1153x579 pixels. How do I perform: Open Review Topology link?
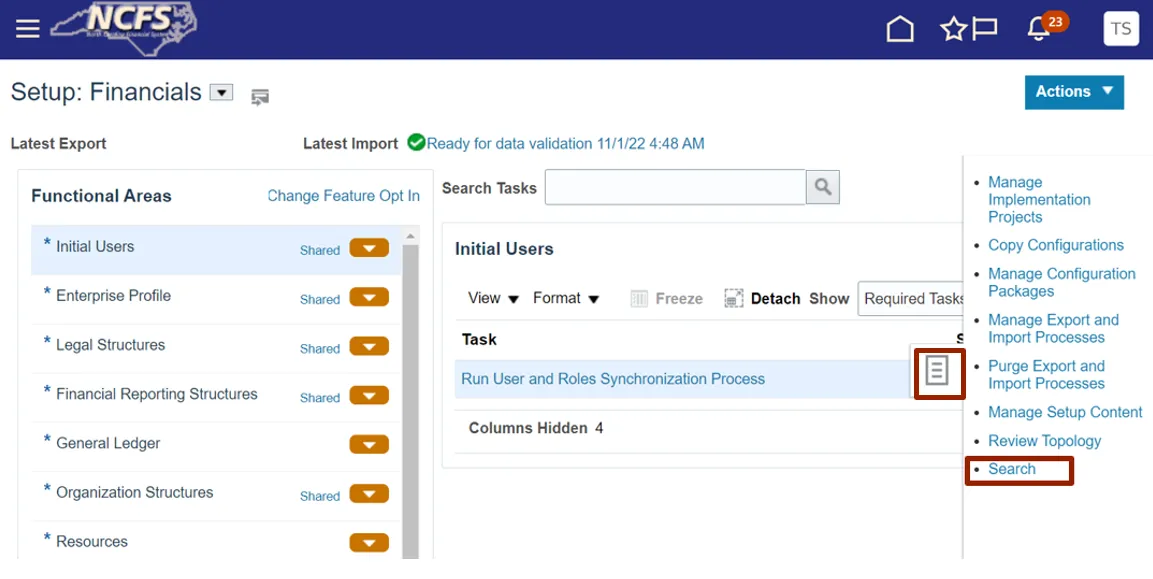coord(1045,441)
